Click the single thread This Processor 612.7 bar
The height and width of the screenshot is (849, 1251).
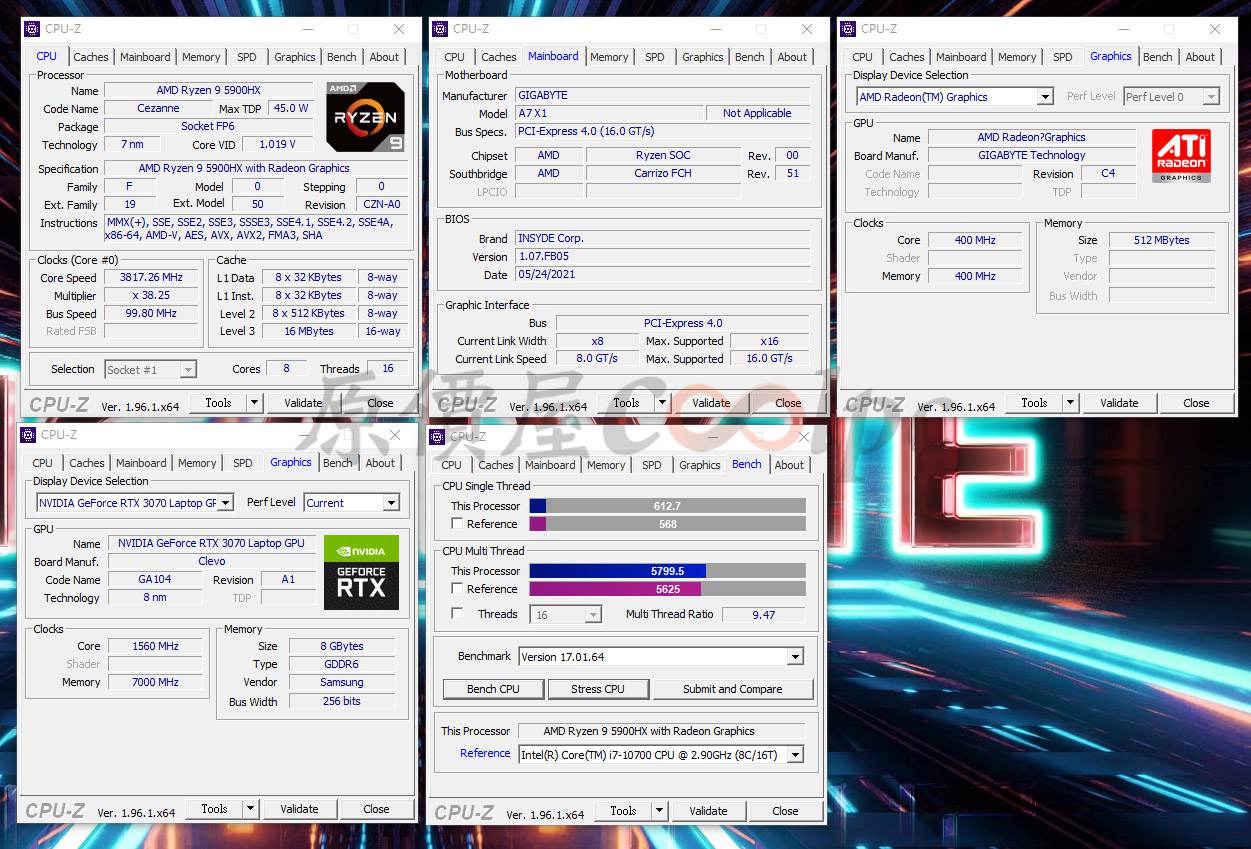pos(667,506)
